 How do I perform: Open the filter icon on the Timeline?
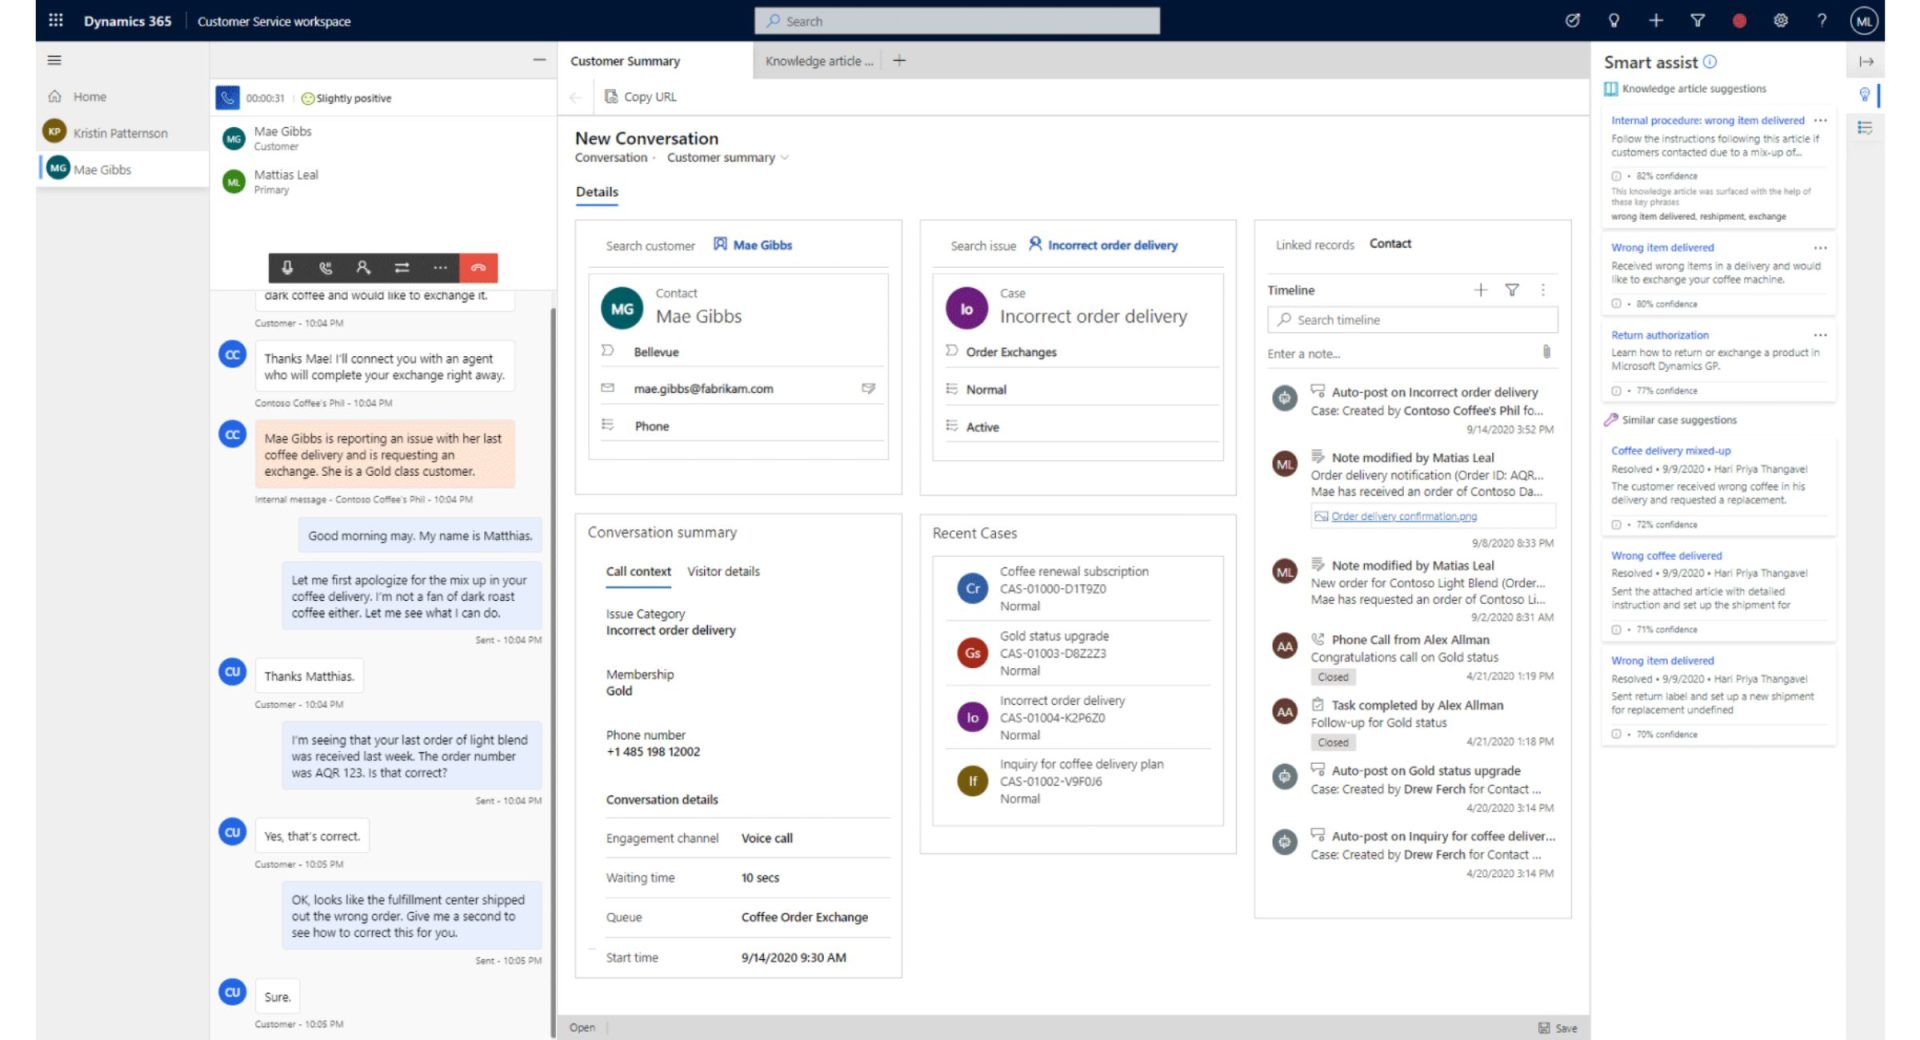(x=1512, y=290)
